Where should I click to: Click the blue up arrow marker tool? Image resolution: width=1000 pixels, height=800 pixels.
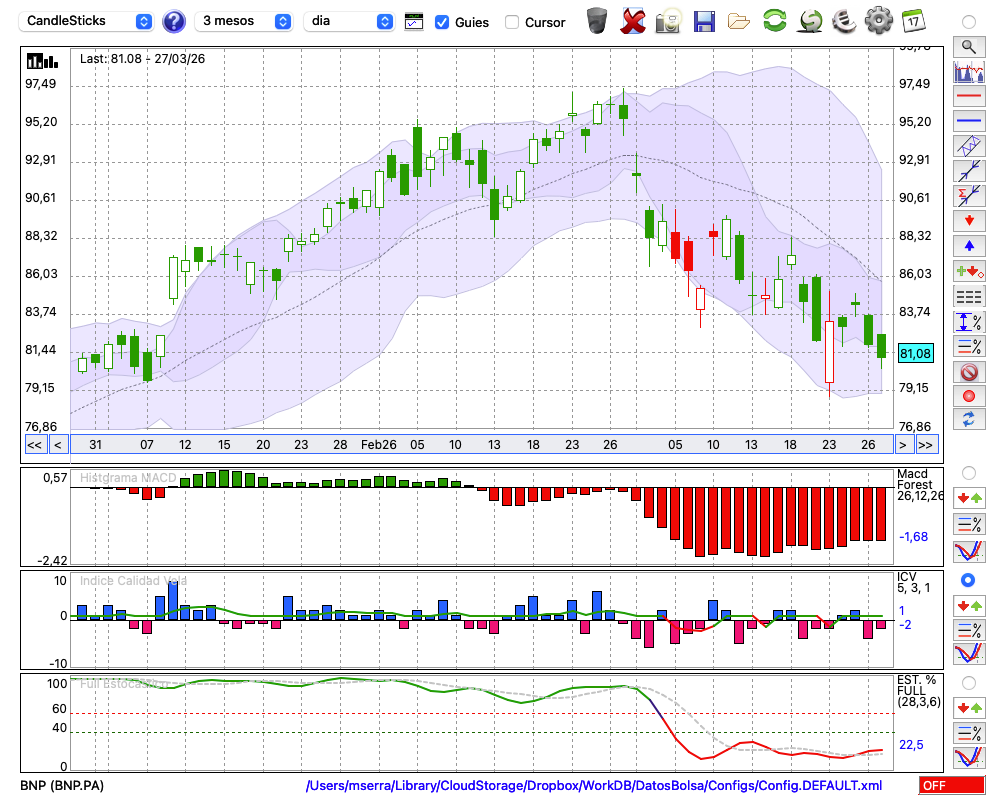pyautogui.click(x=968, y=246)
